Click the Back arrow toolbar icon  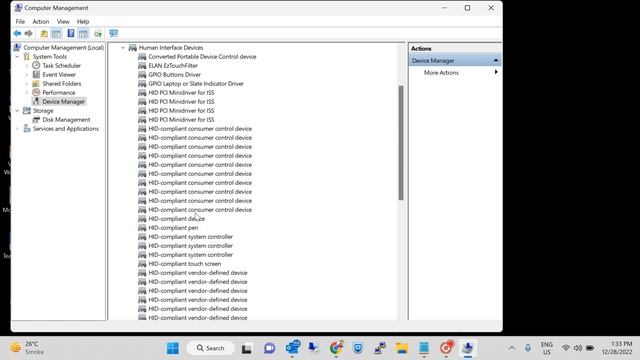pos(17,33)
